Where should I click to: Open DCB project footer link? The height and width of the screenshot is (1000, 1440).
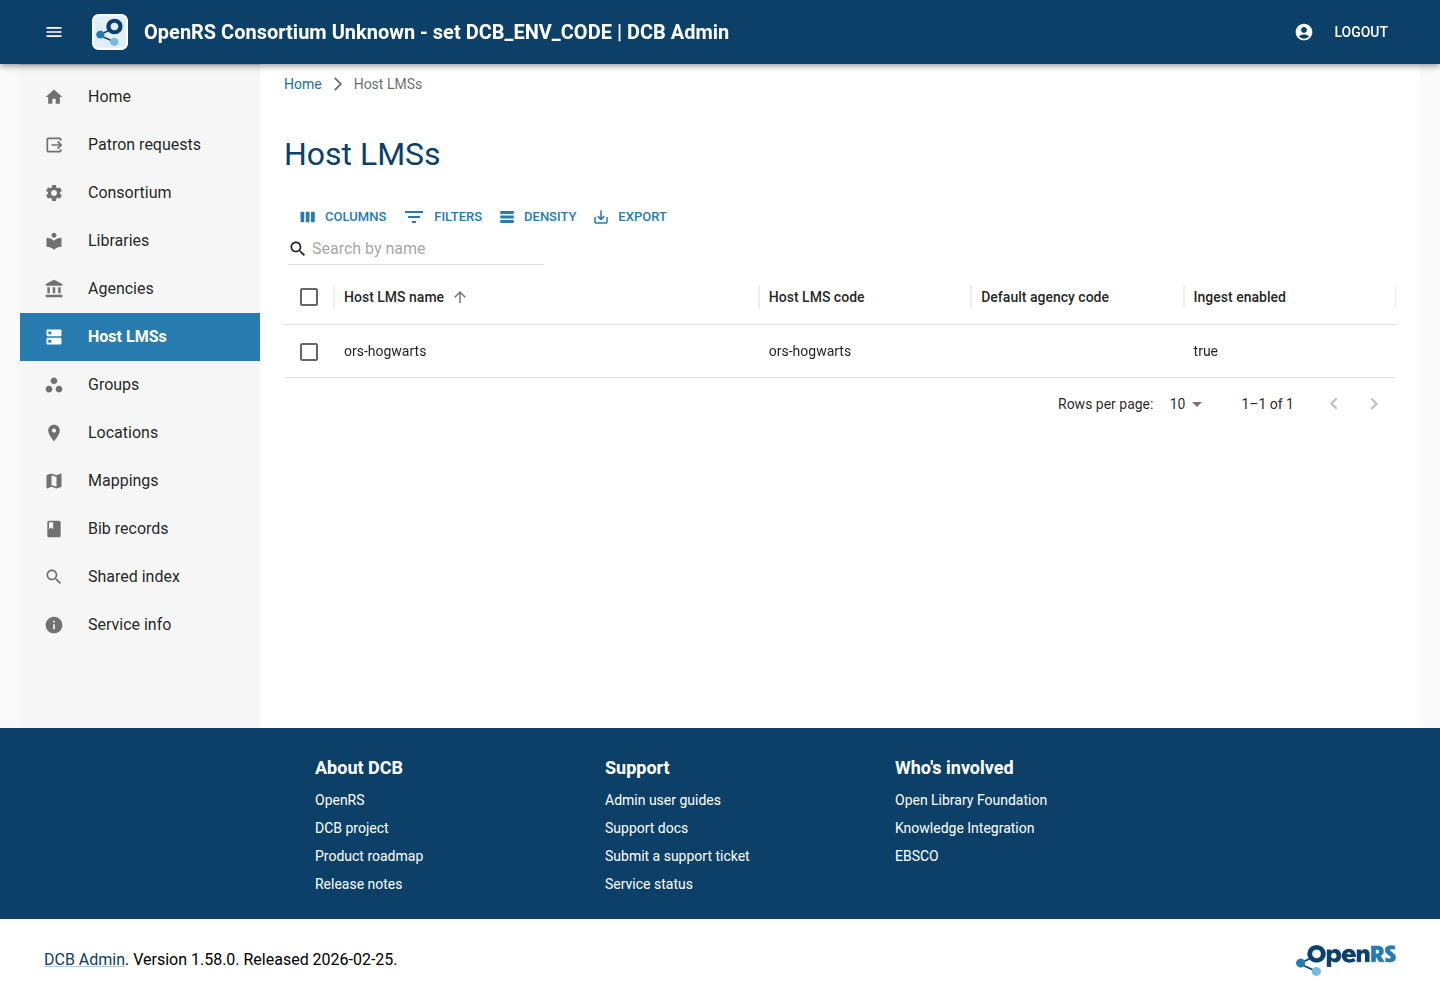[x=352, y=828]
